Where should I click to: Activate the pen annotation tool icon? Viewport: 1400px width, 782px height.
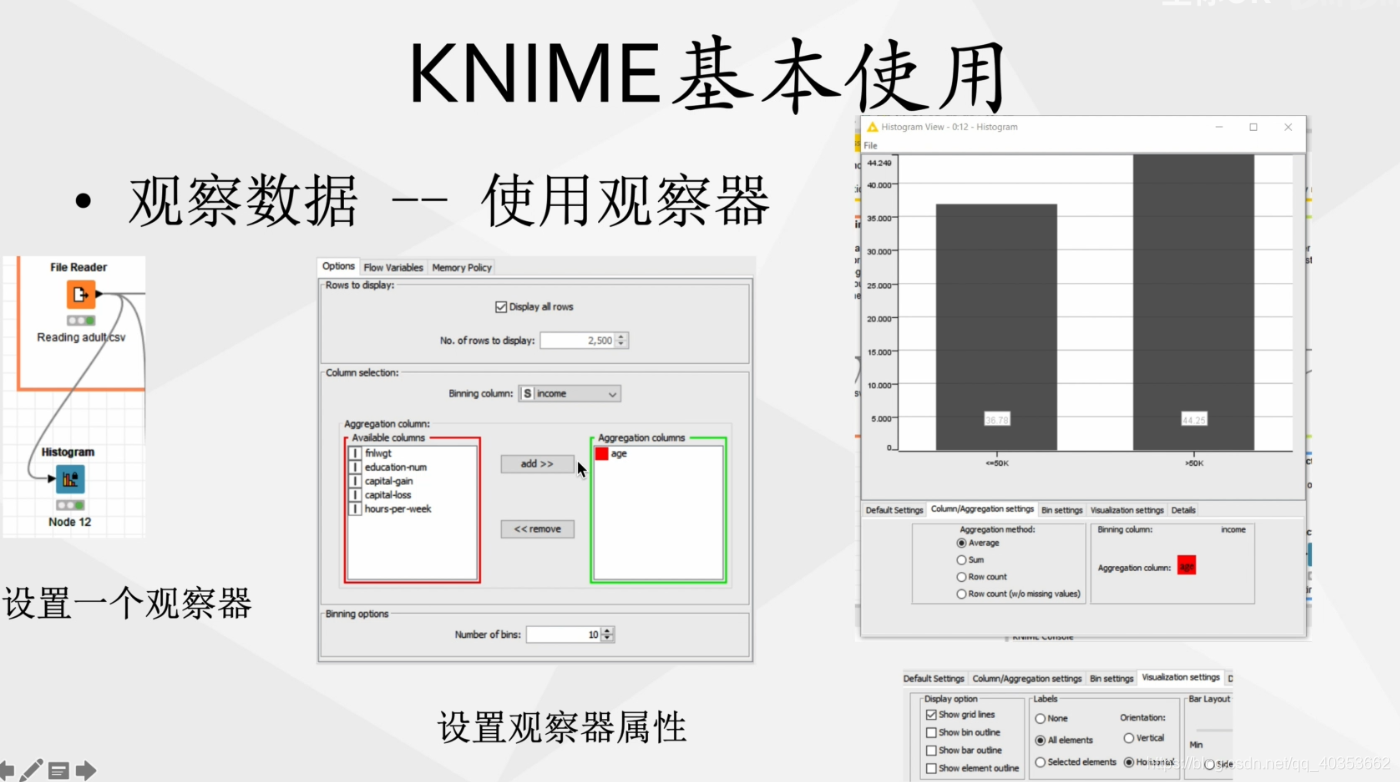32,770
